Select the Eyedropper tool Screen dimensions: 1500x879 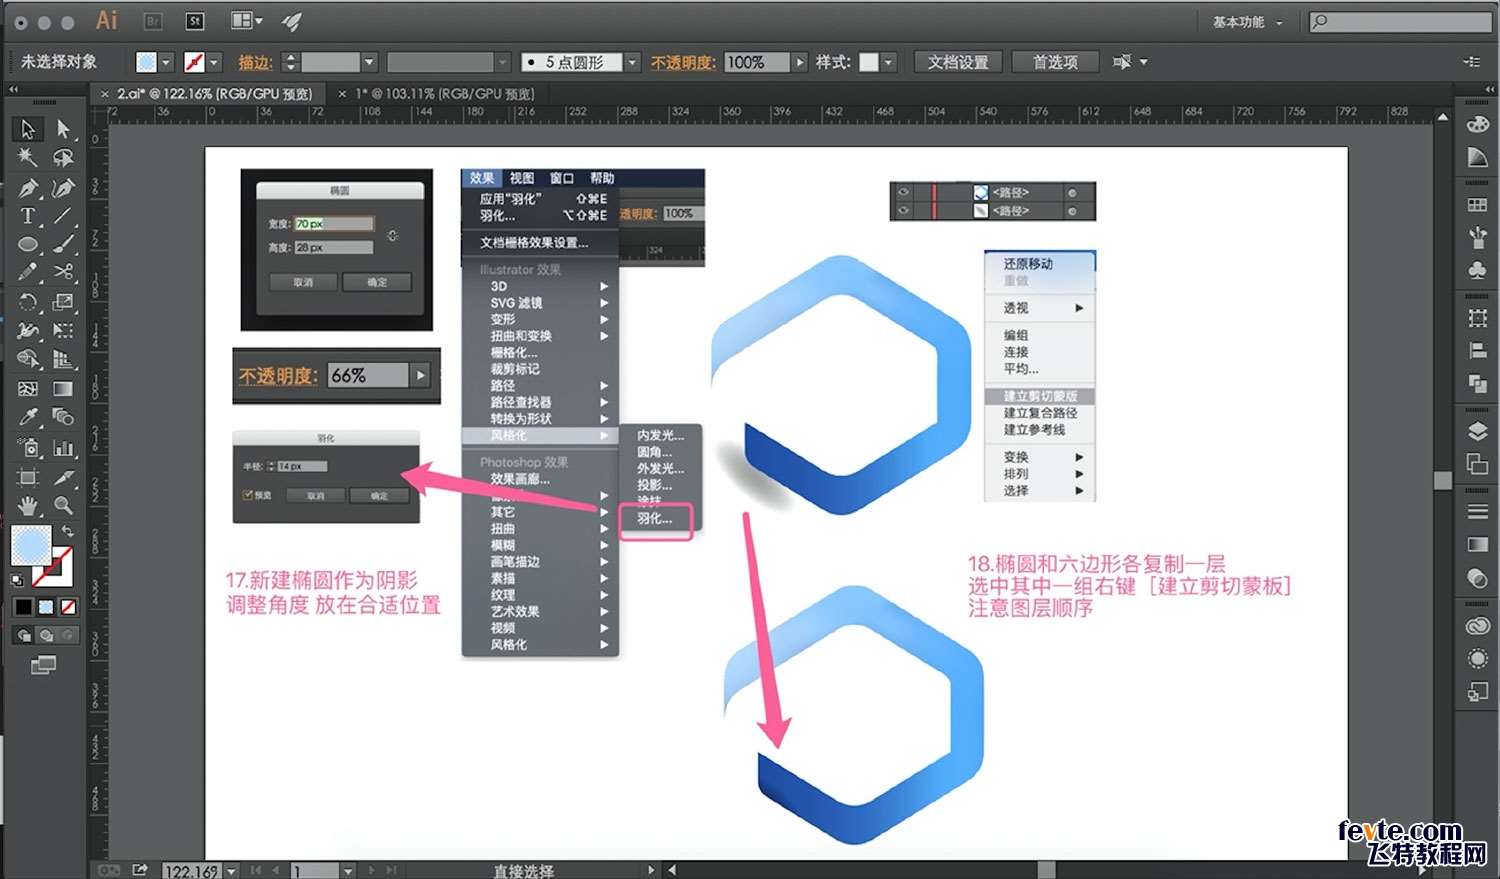click(x=28, y=418)
